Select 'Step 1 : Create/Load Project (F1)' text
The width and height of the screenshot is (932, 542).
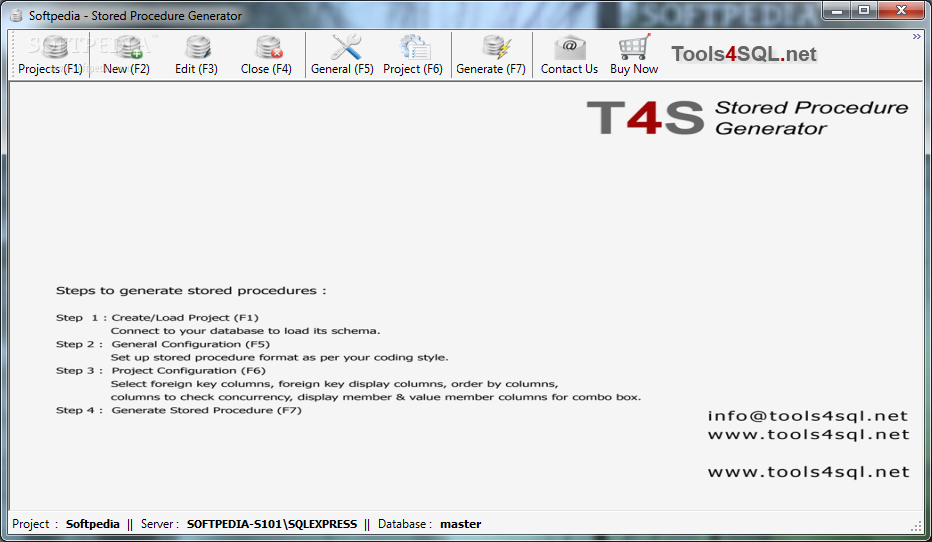pyautogui.click(x=157, y=317)
